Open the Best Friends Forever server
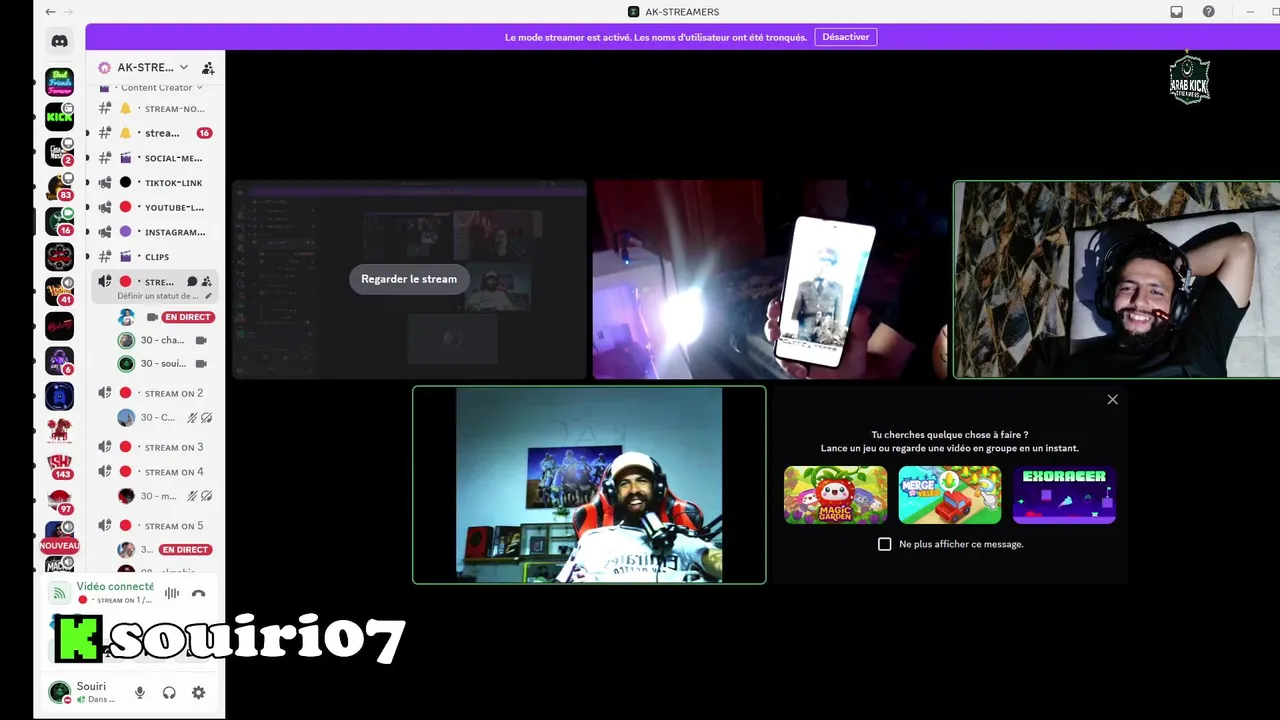This screenshot has width=1280, height=720. pyautogui.click(x=59, y=82)
